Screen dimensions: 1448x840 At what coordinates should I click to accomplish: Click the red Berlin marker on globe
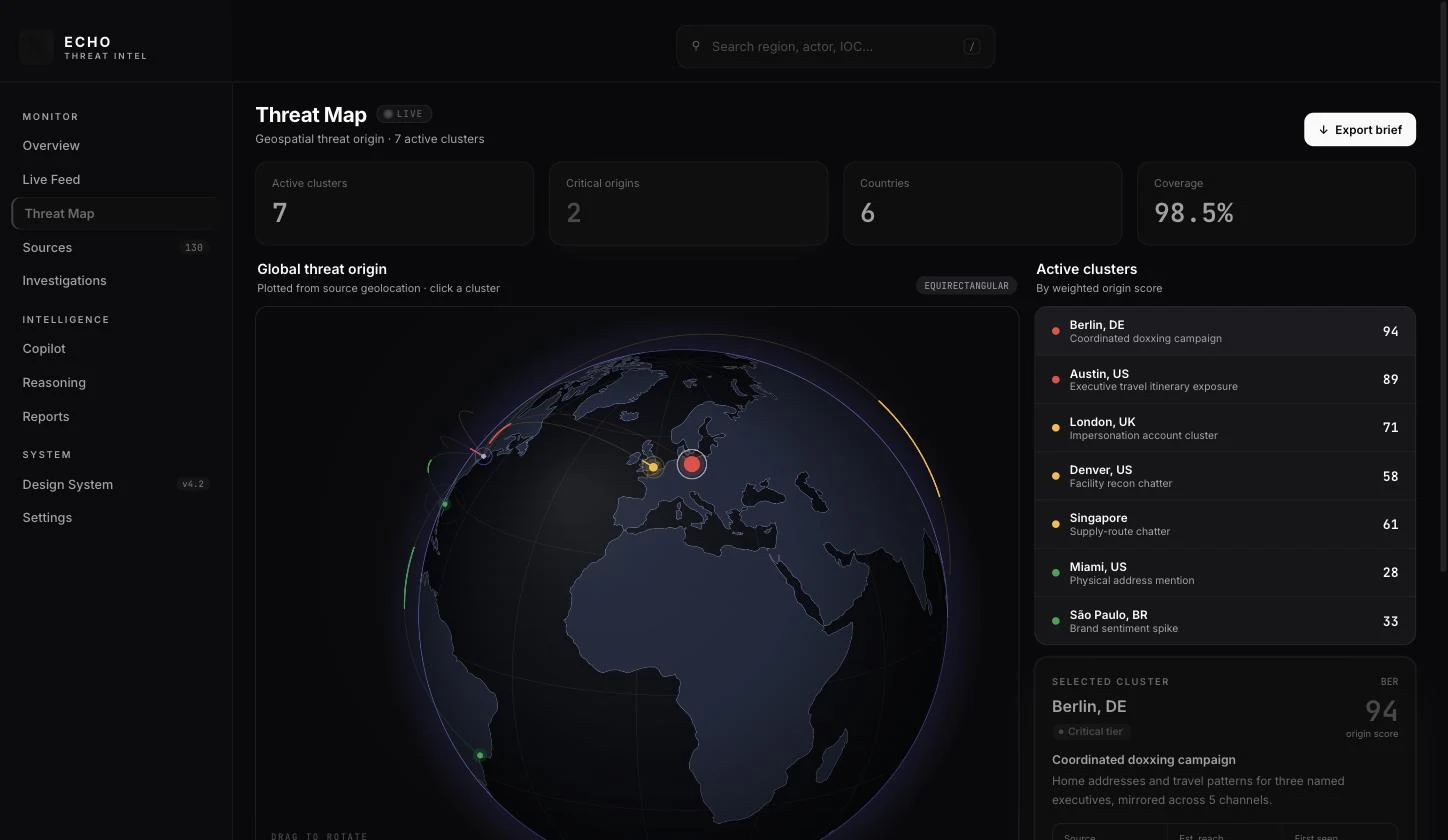coord(691,464)
